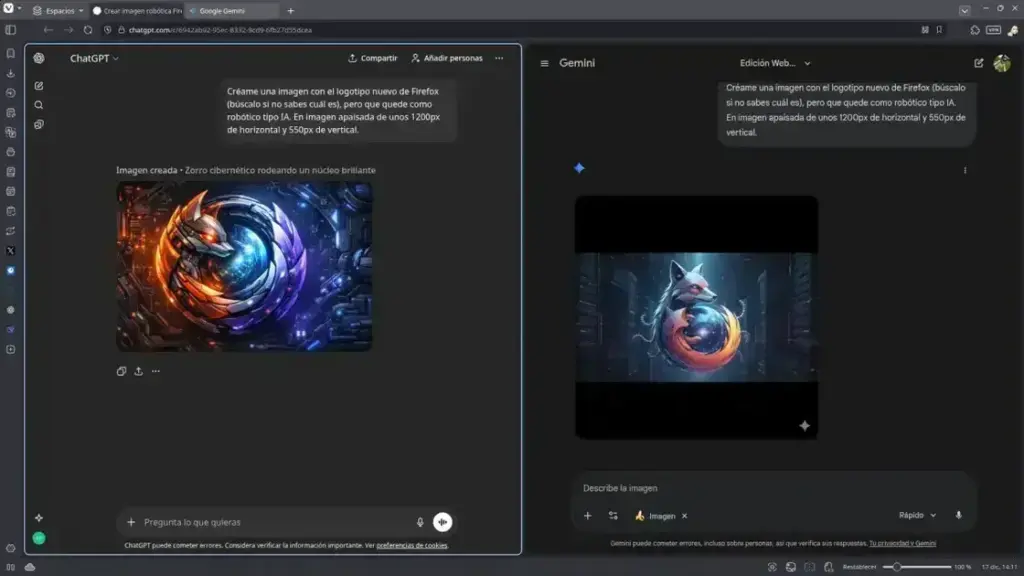Open more actions under the ChatGPT image
1024x576 pixels.
155,371
